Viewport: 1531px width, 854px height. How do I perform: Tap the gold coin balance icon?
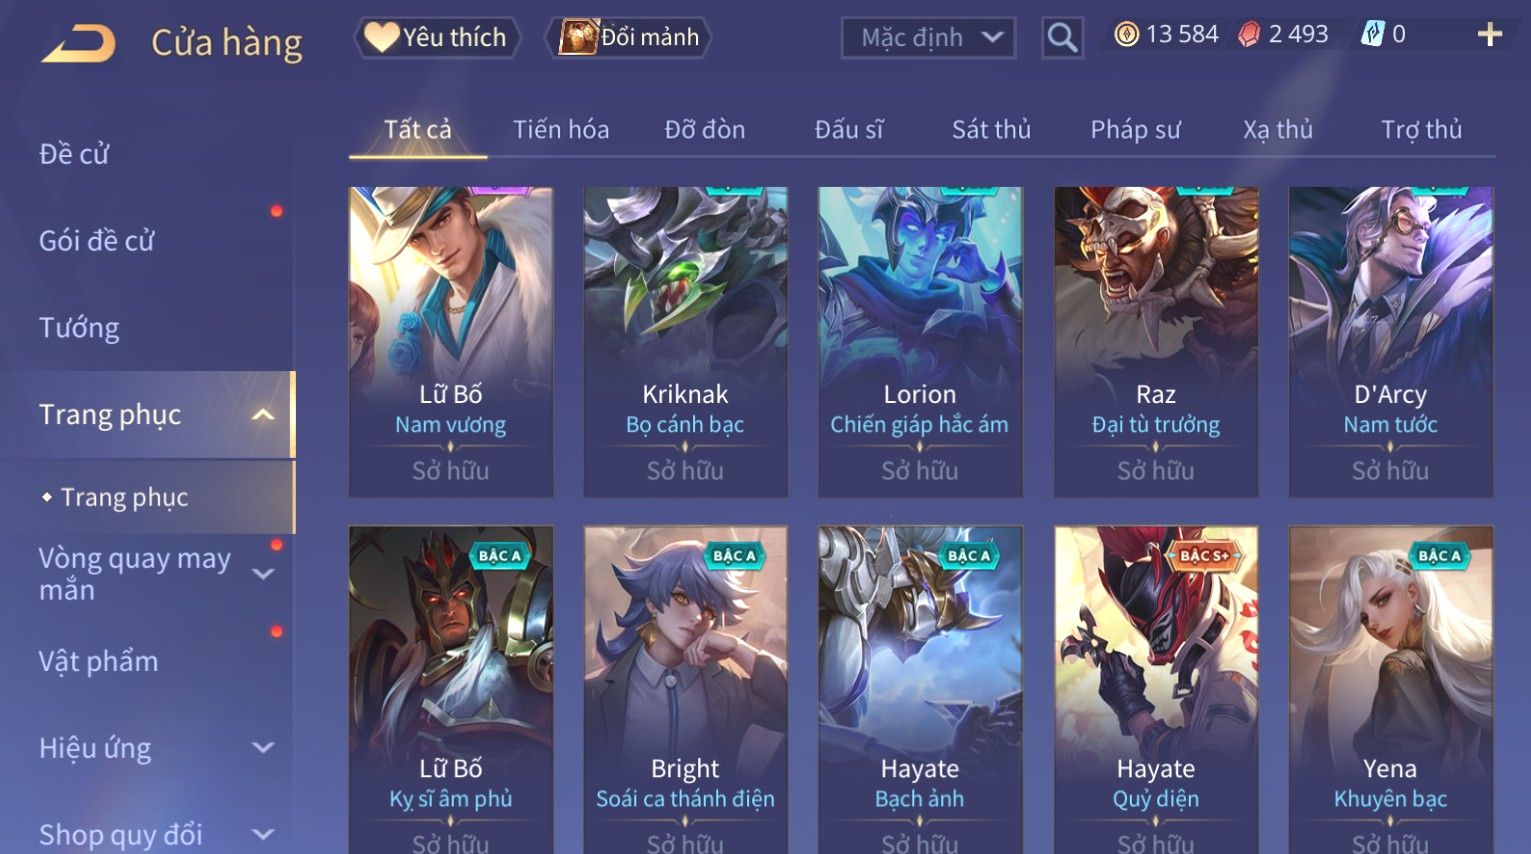point(1127,35)
